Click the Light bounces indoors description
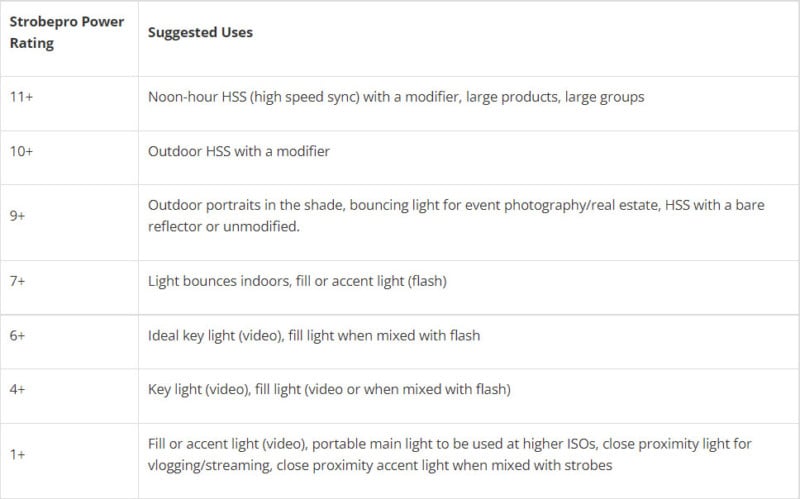Image resolution: width=800 pixels, height=499 pixels. coord(297,281)
